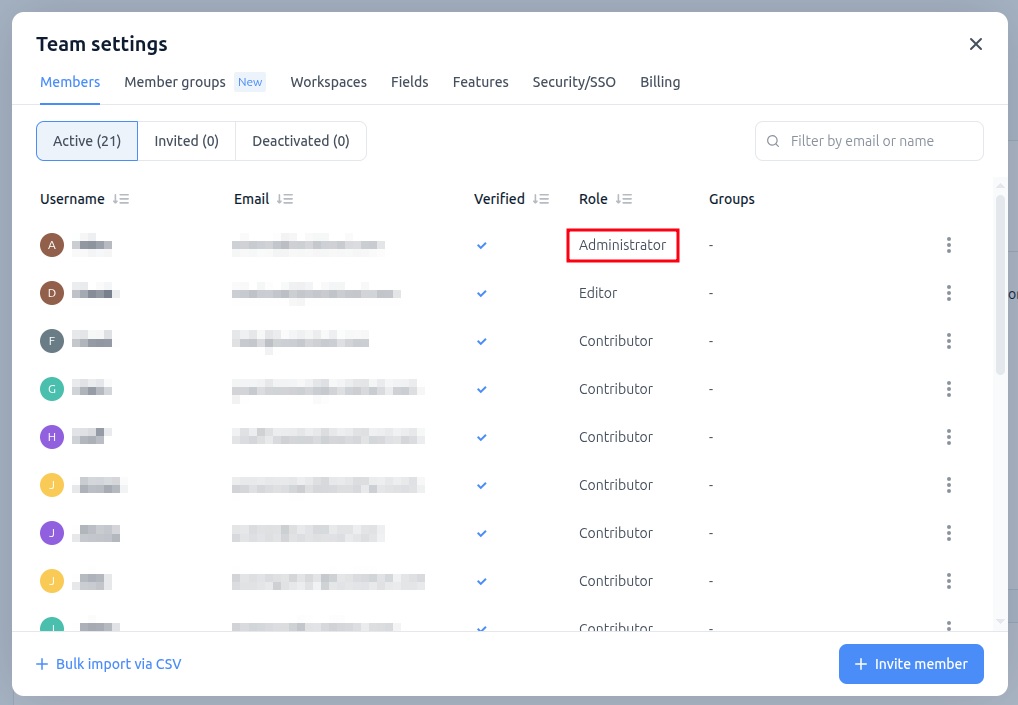The height and width of the screenshot is (705, 1018).
Task: Click the purple "H" member avatar
Action: pyautogui.click(x=51, y=436)
